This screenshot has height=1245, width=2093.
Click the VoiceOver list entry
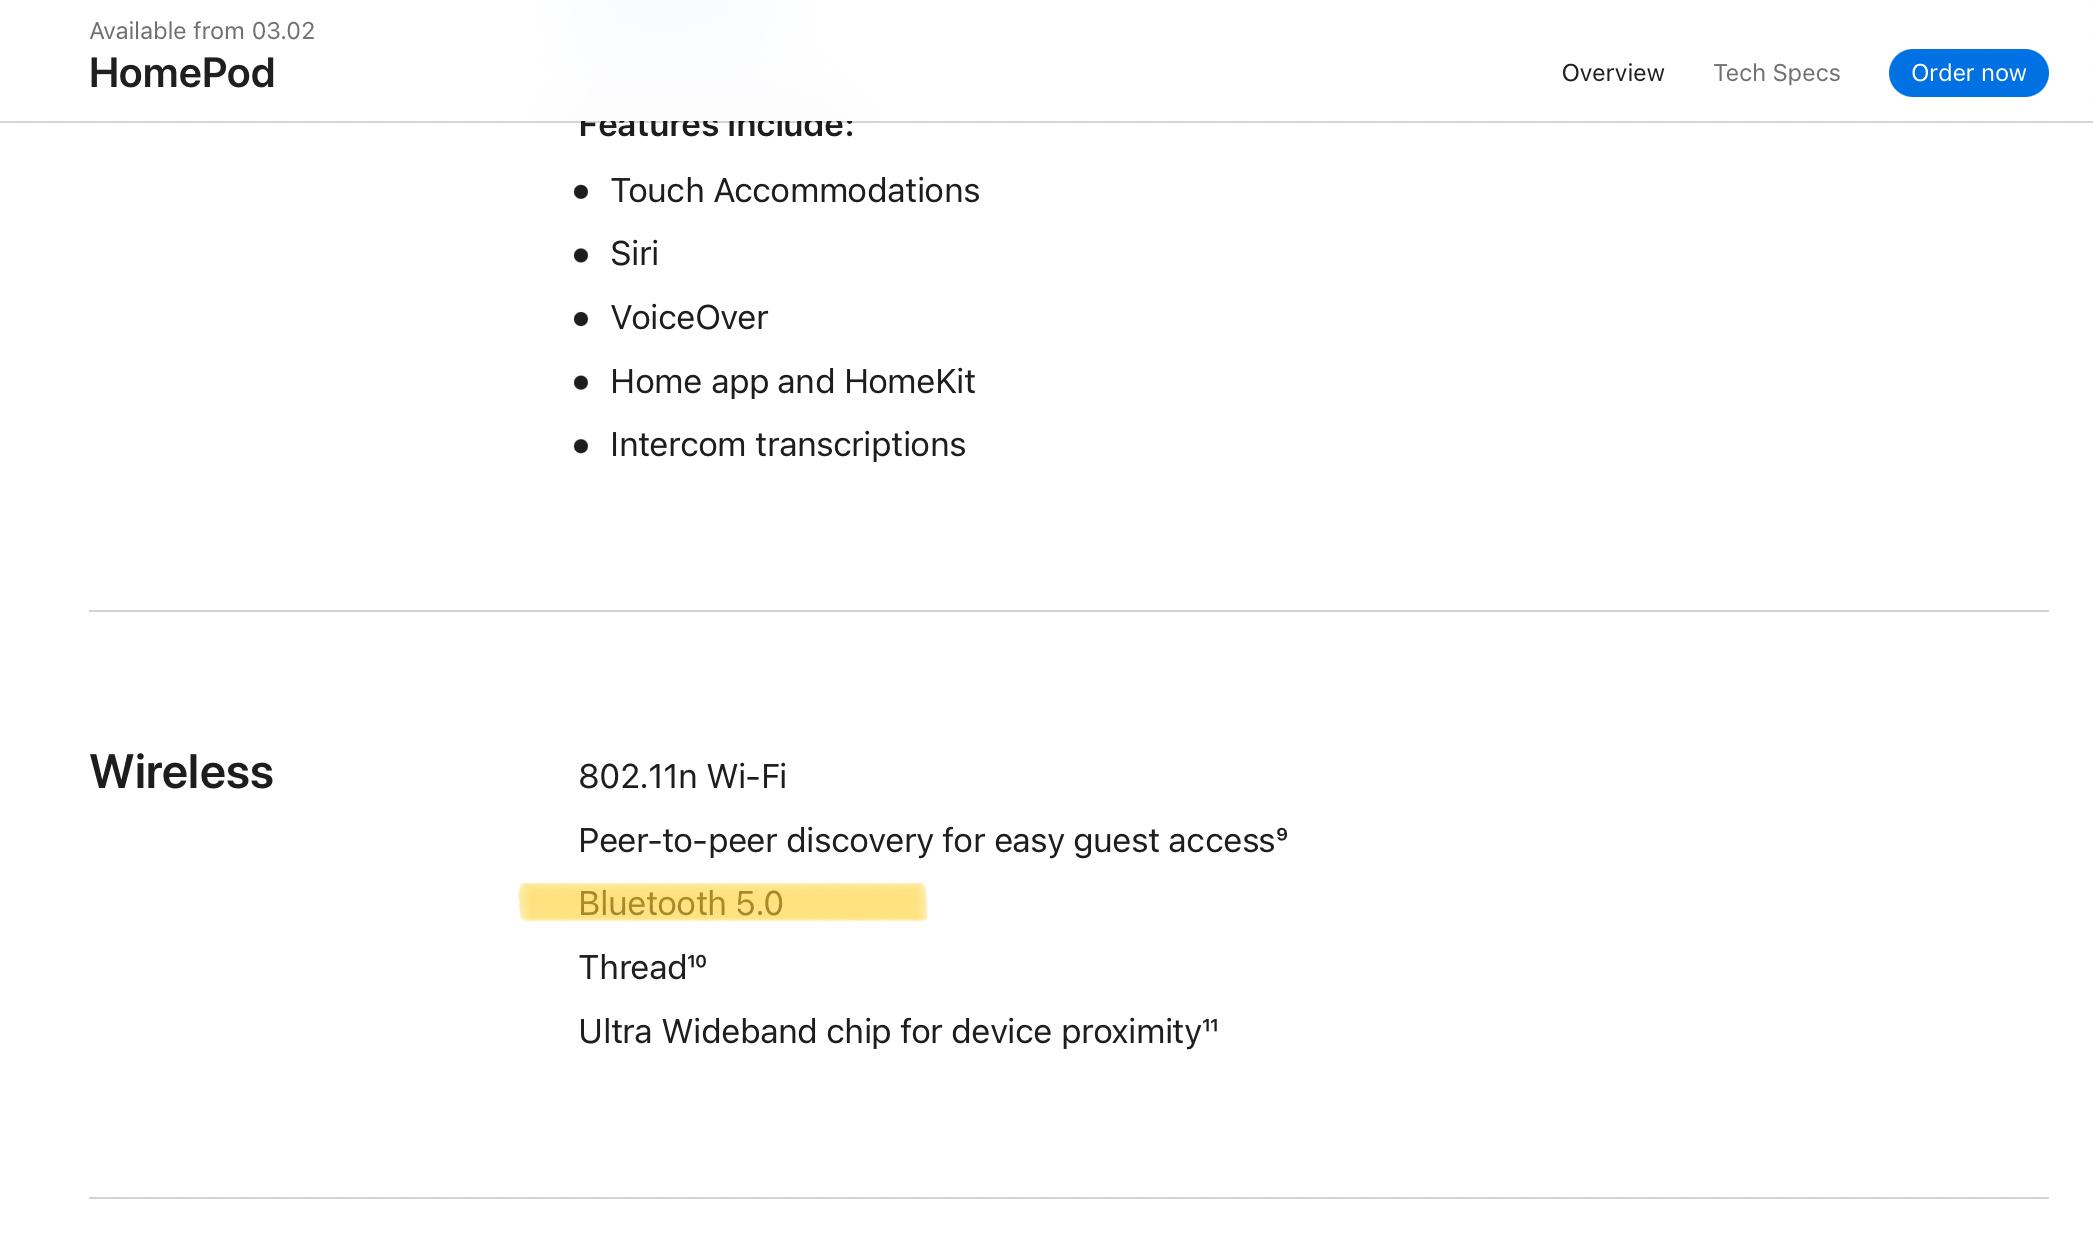(x=688, y=318)
